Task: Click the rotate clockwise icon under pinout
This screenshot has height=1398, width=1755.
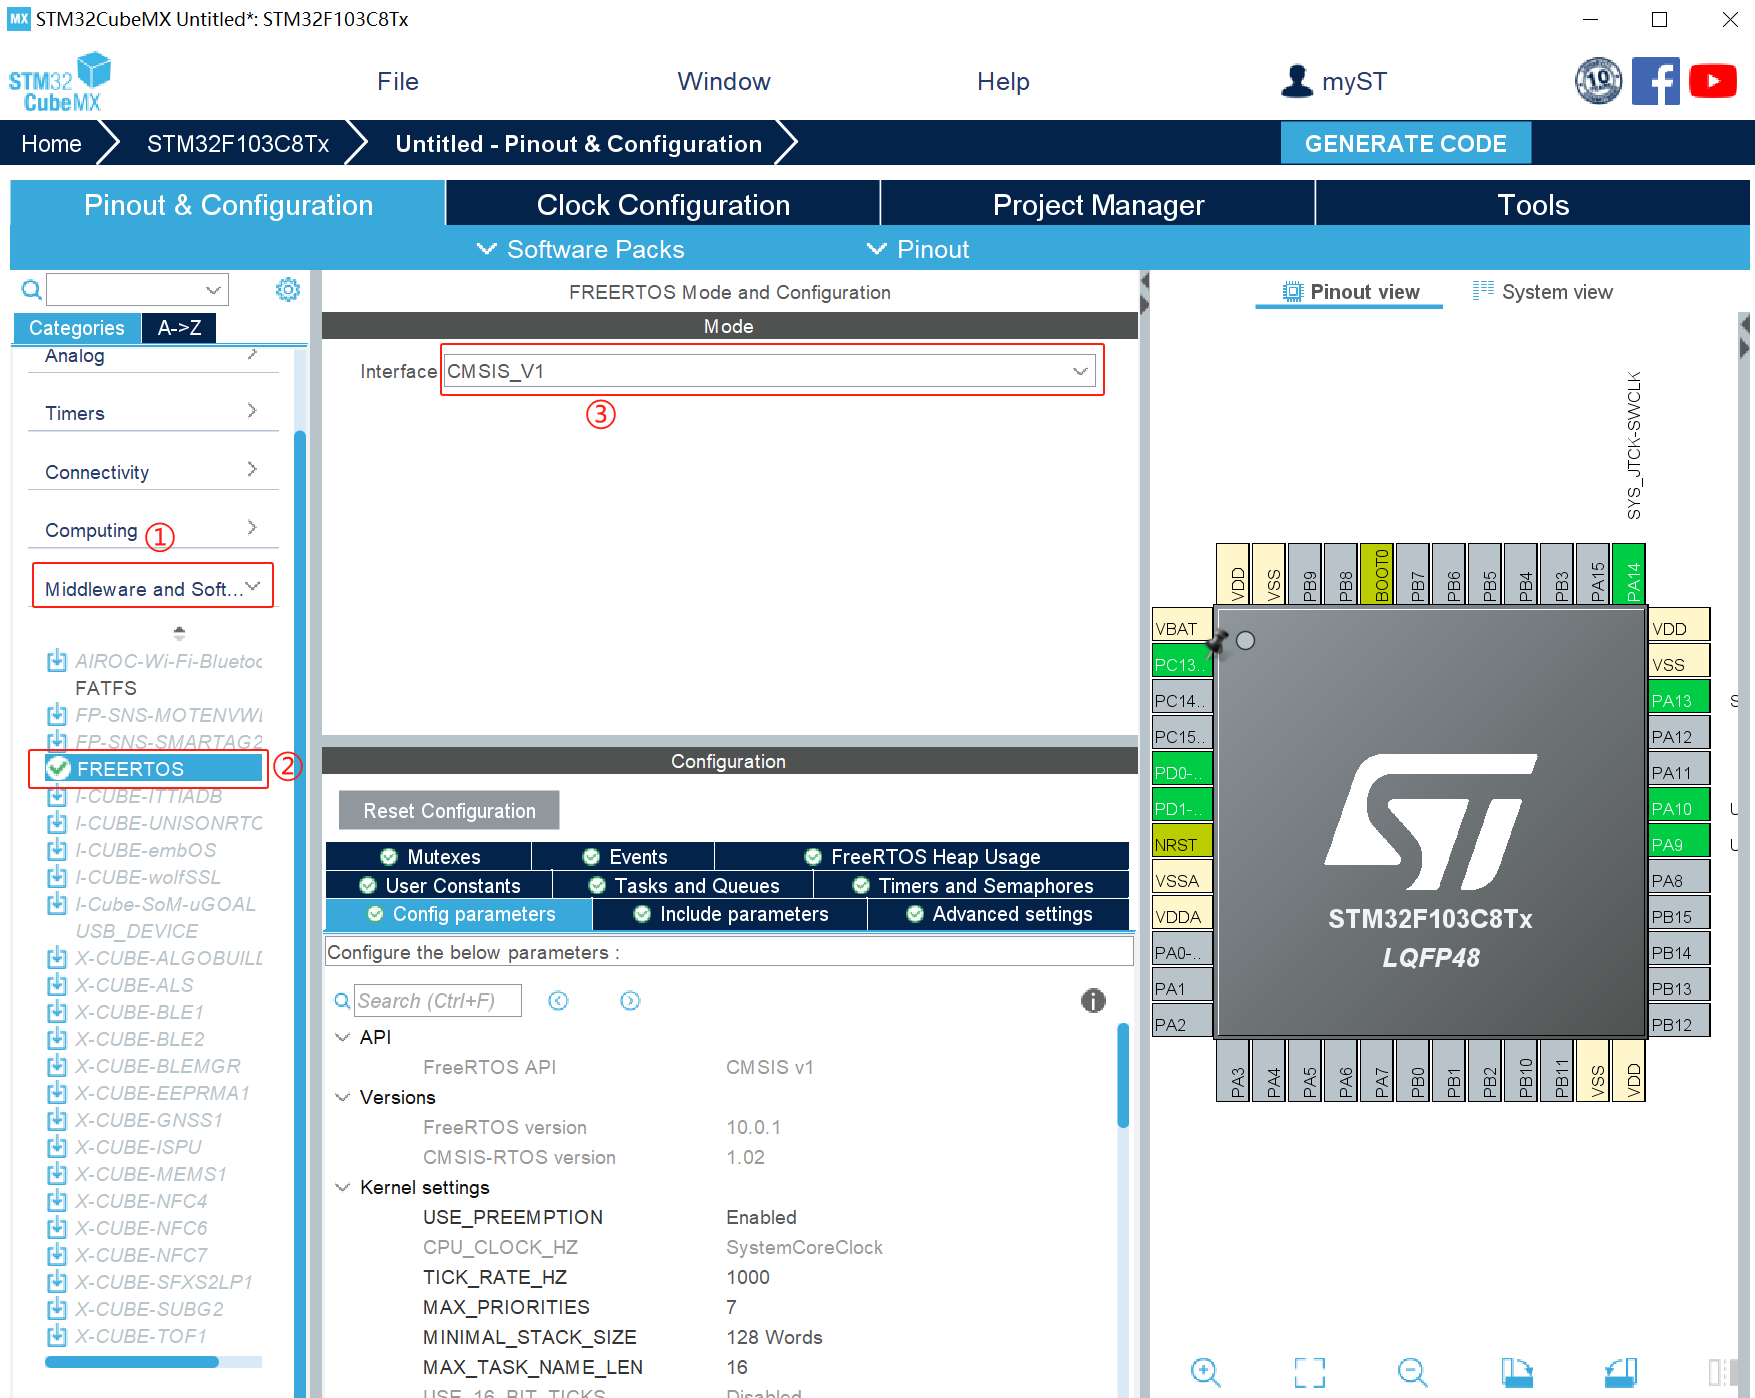Action: coord(1517,1372)
